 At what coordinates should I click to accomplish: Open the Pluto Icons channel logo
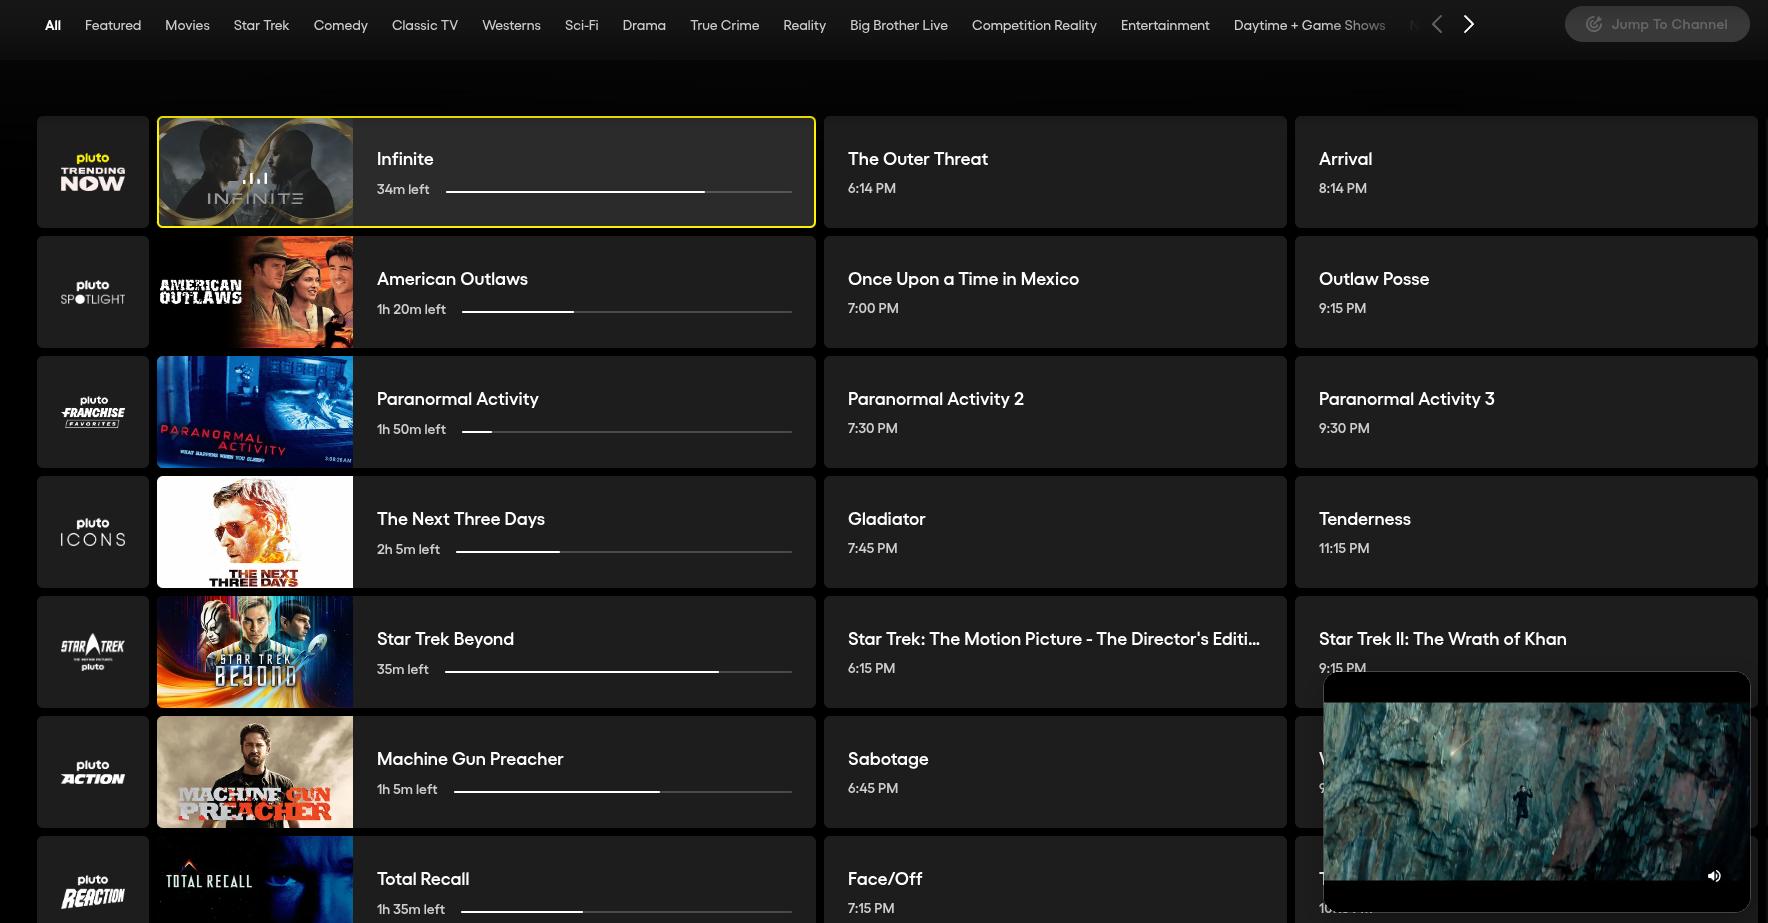(x=93, y=532)
